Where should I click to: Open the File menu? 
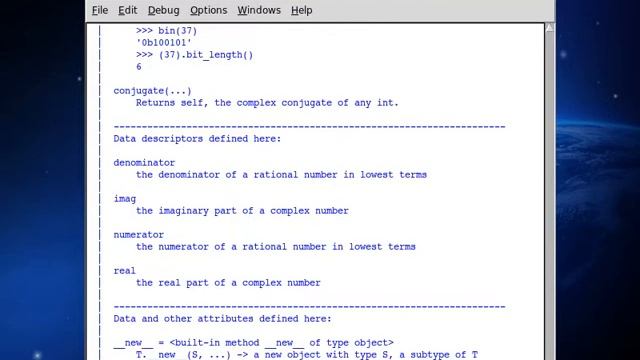[x=100, y=10]
